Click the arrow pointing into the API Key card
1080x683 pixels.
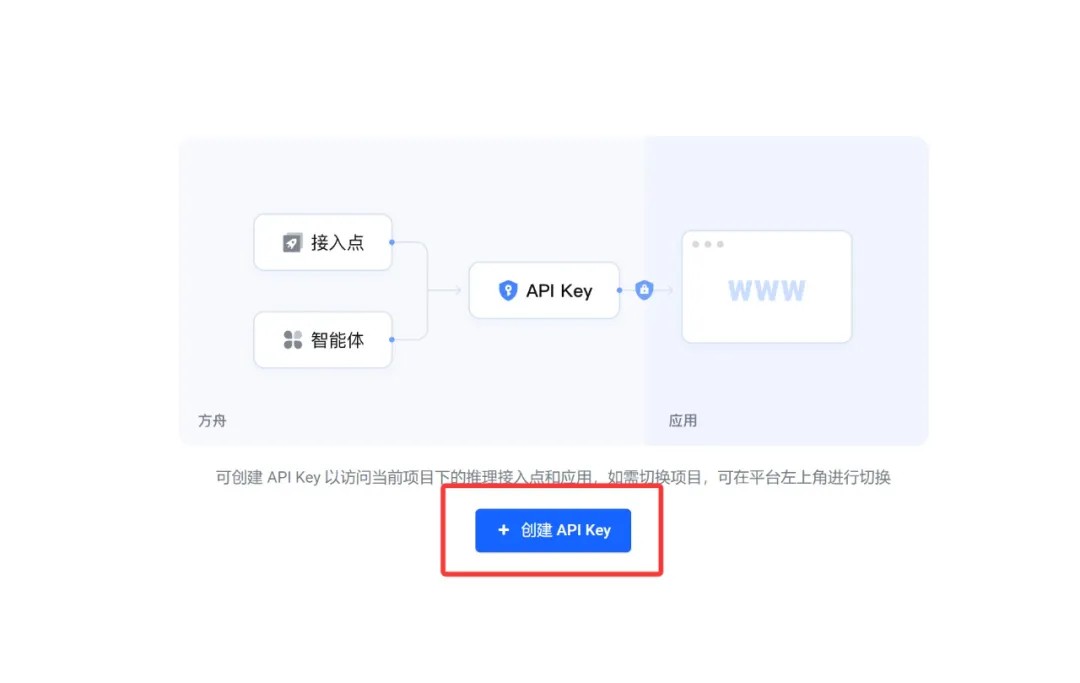click(444, 291)
